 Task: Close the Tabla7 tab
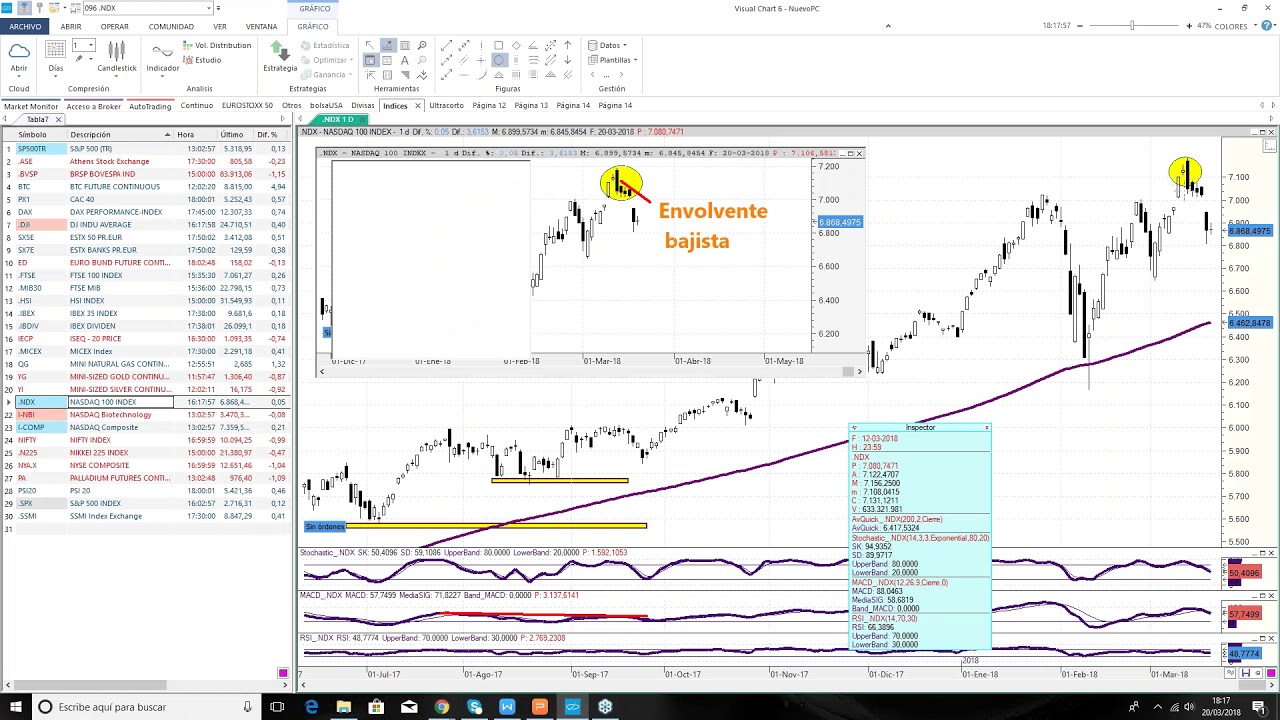pos(58,119)
